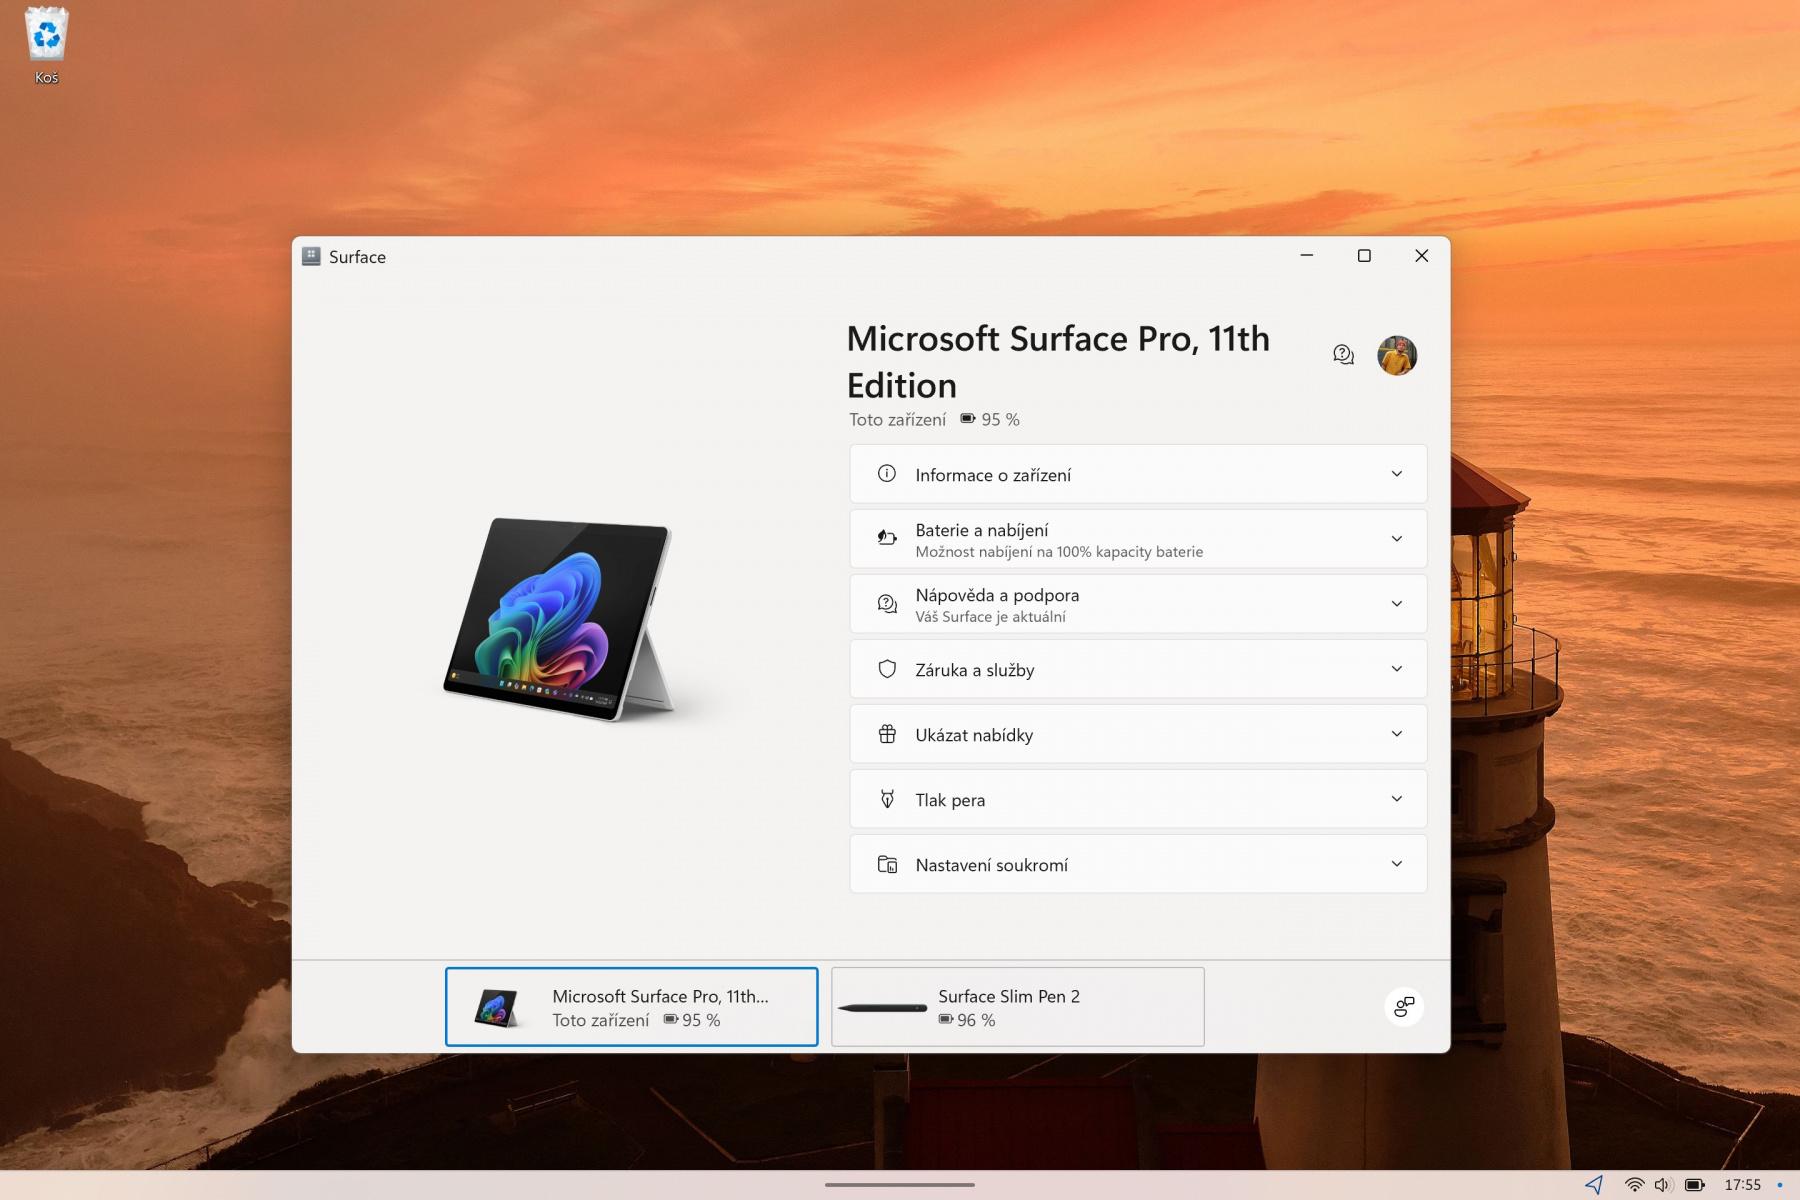Expand the Informace o zařízení section
Image resolution: width=1800 pixels, height=1200 pixels.
point(1138,474)
